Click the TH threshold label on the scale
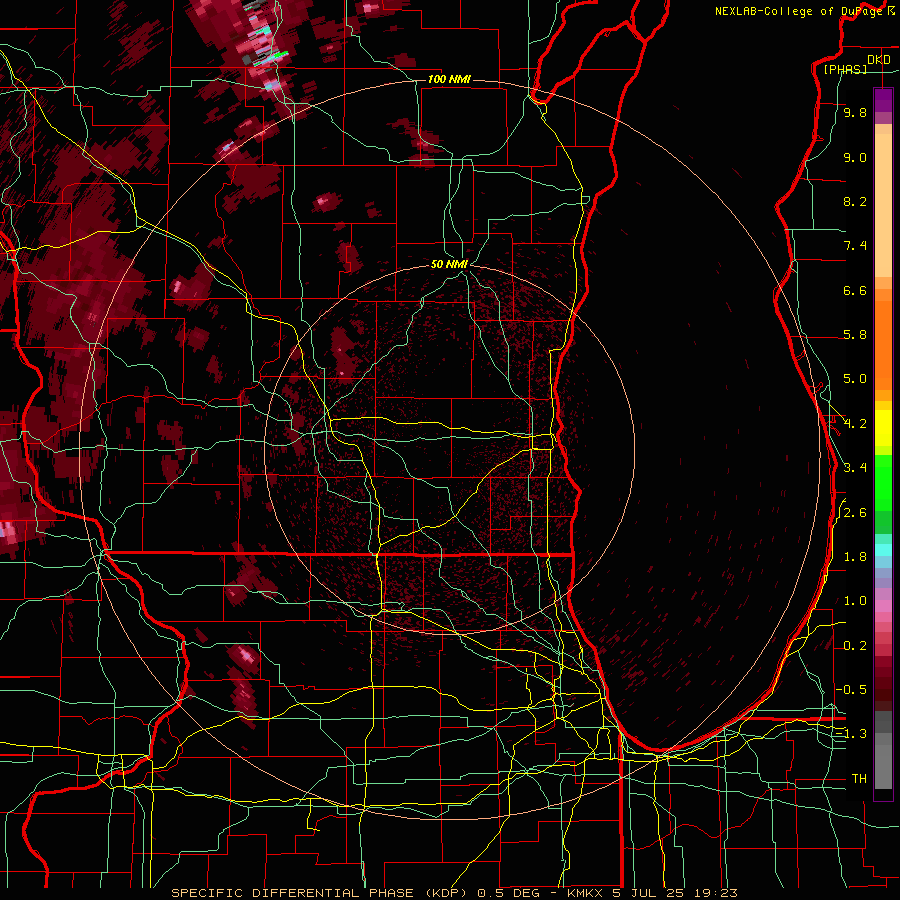Screen dimensions: 900x900 (859, 778)
